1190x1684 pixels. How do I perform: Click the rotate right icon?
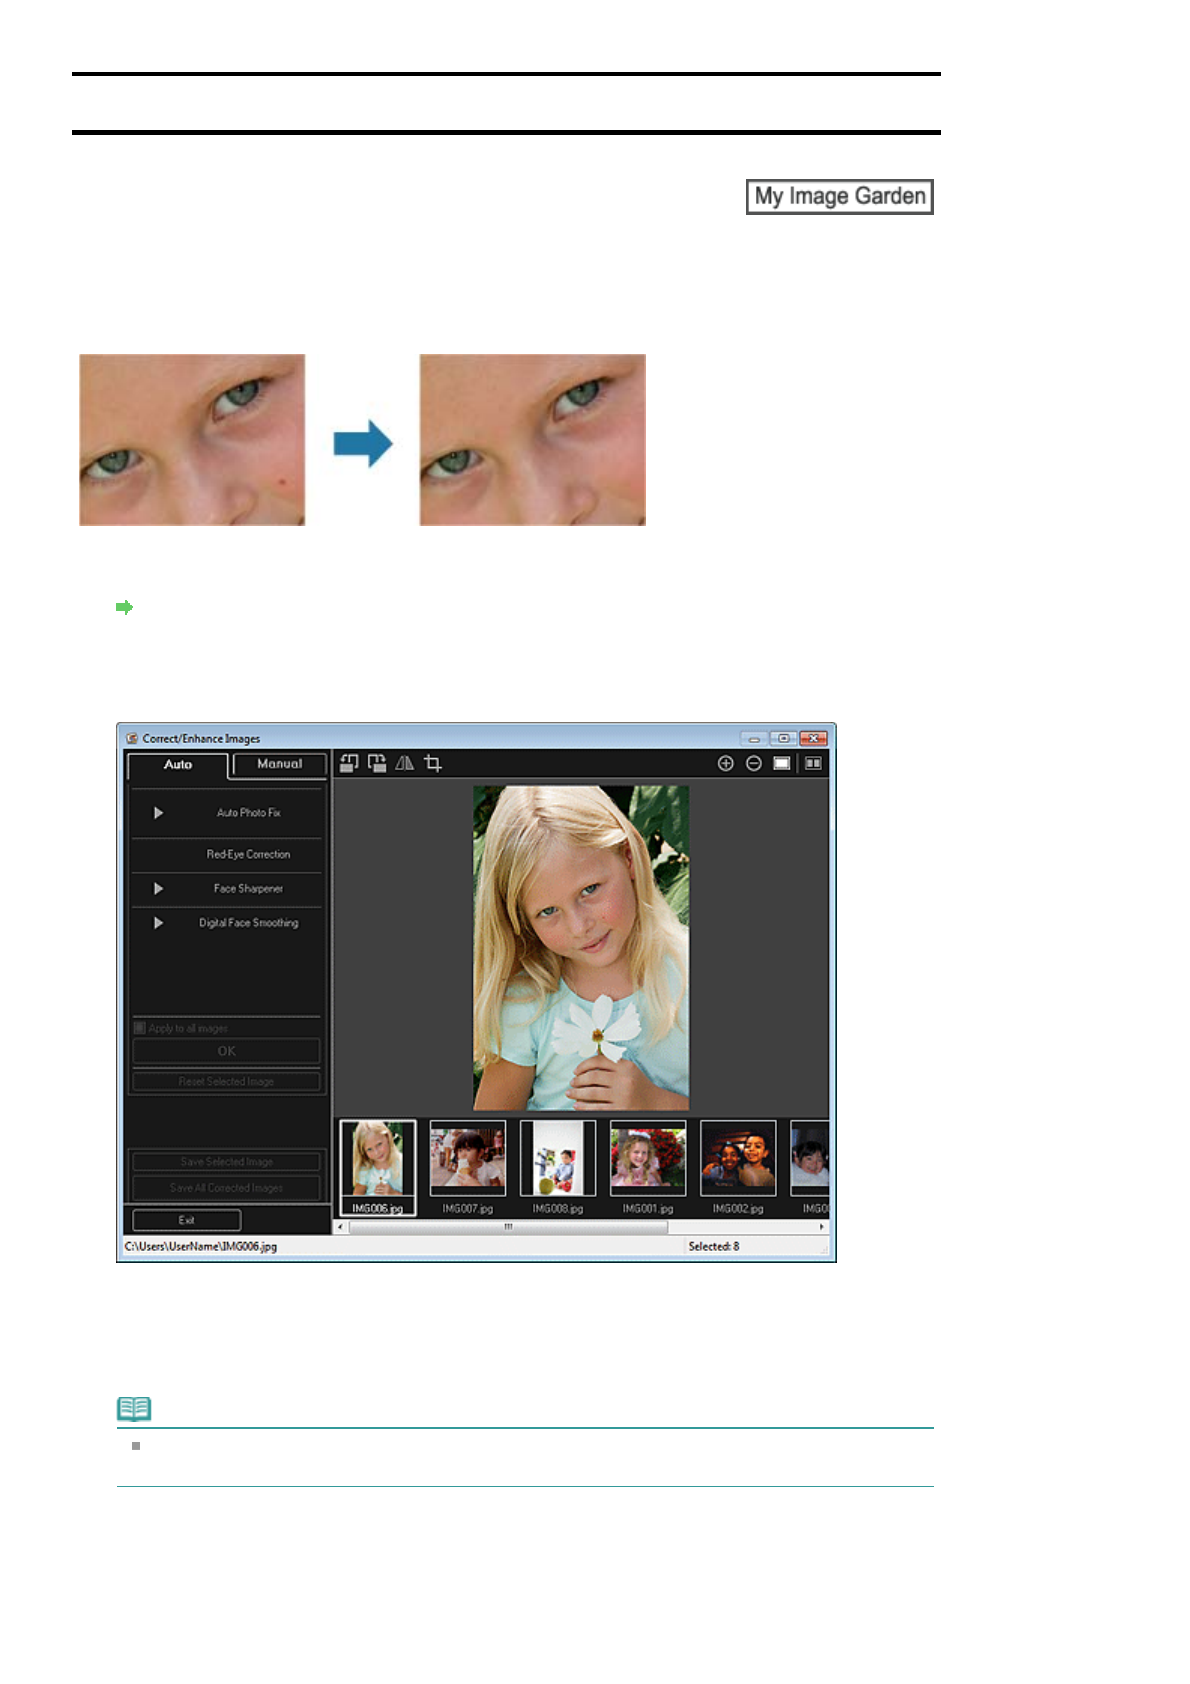376,763
